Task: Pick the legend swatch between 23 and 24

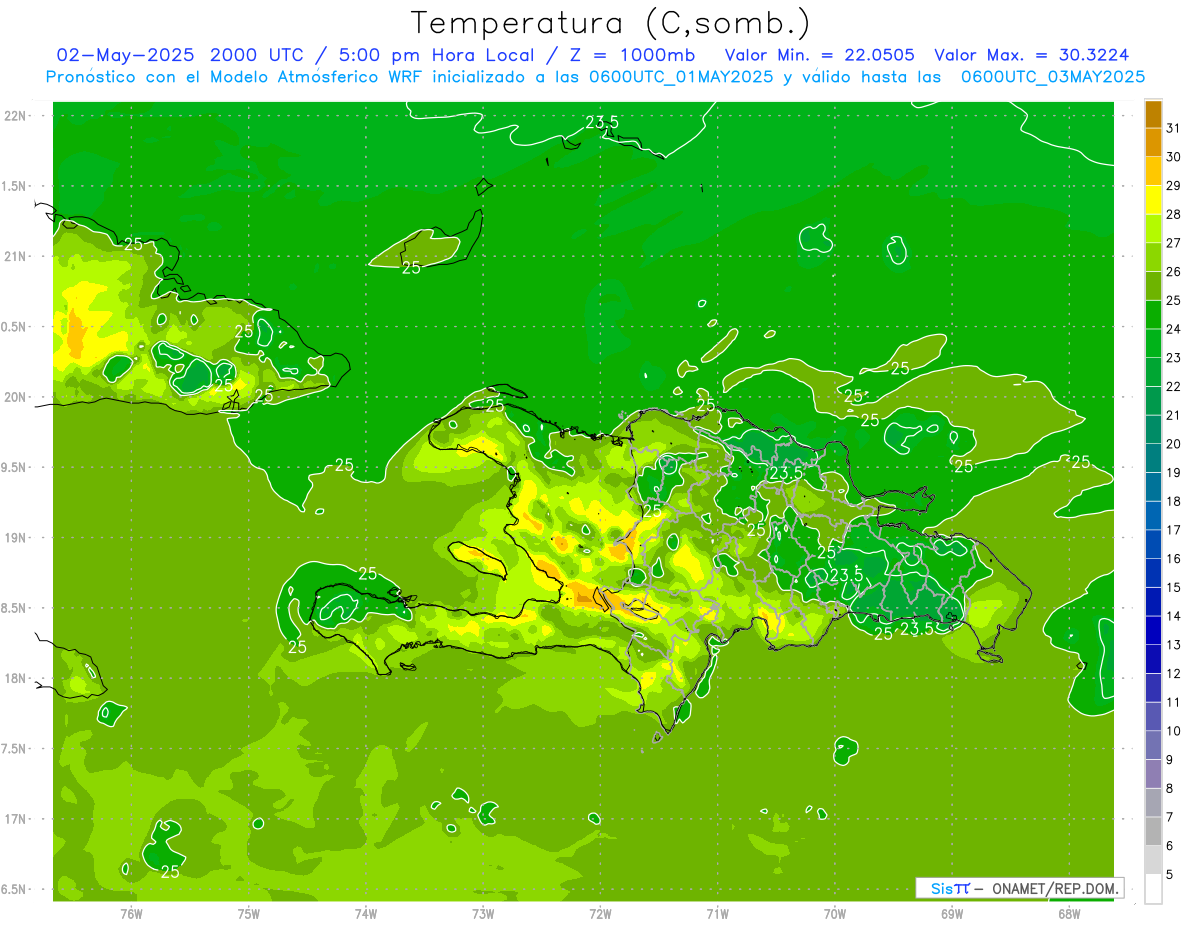Action: (1153, 344)
